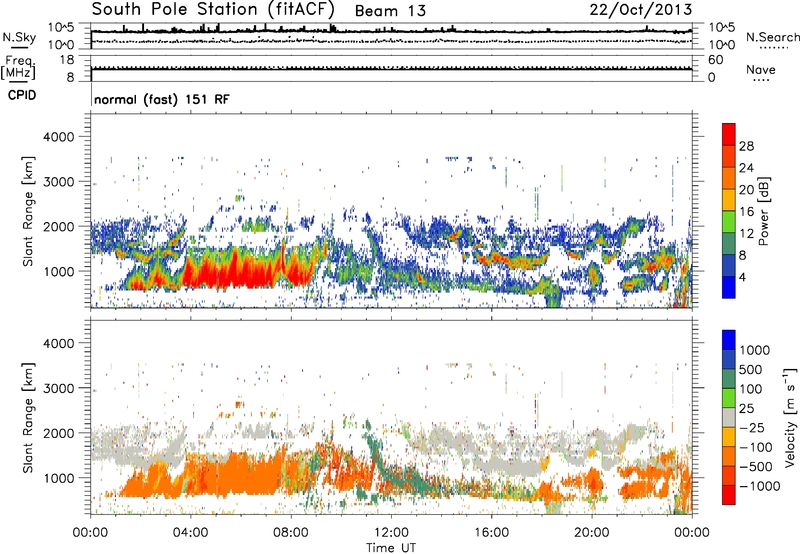Click the frequency trace in the Freq panel
This screenshot has height=554, width=800.
coord(391,69)
